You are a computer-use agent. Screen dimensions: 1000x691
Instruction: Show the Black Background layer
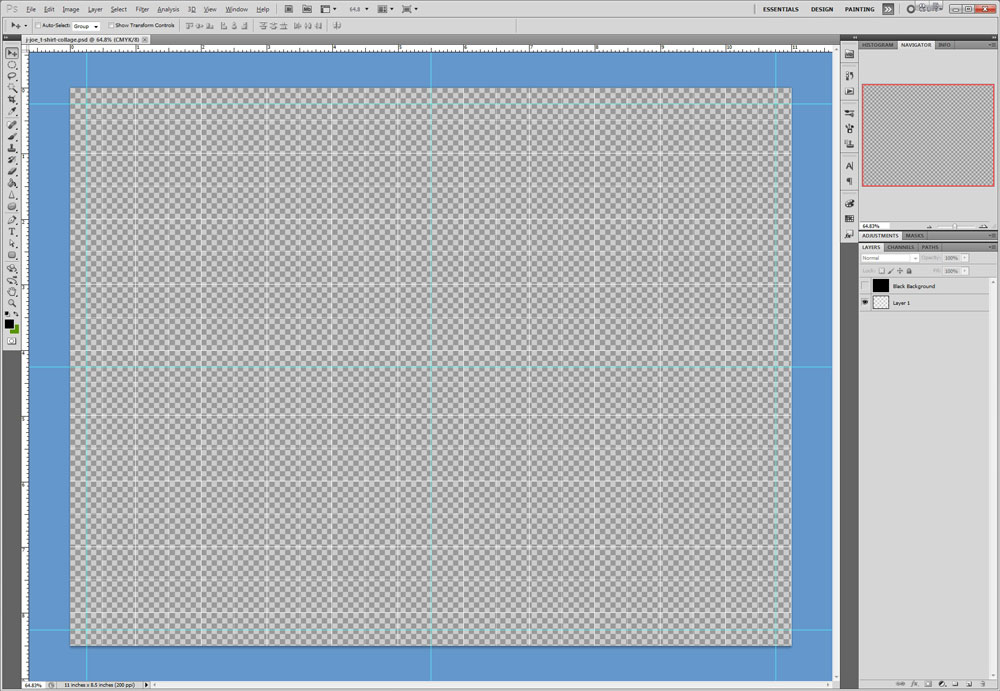(x=865, y=286)
